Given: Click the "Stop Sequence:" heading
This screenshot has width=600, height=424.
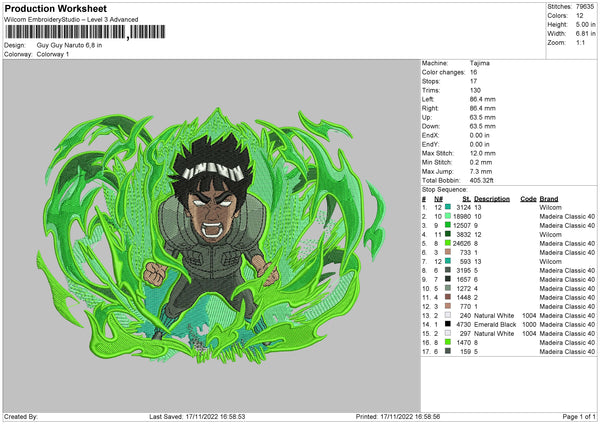Looking at the screenshot, I should point(444,190).
